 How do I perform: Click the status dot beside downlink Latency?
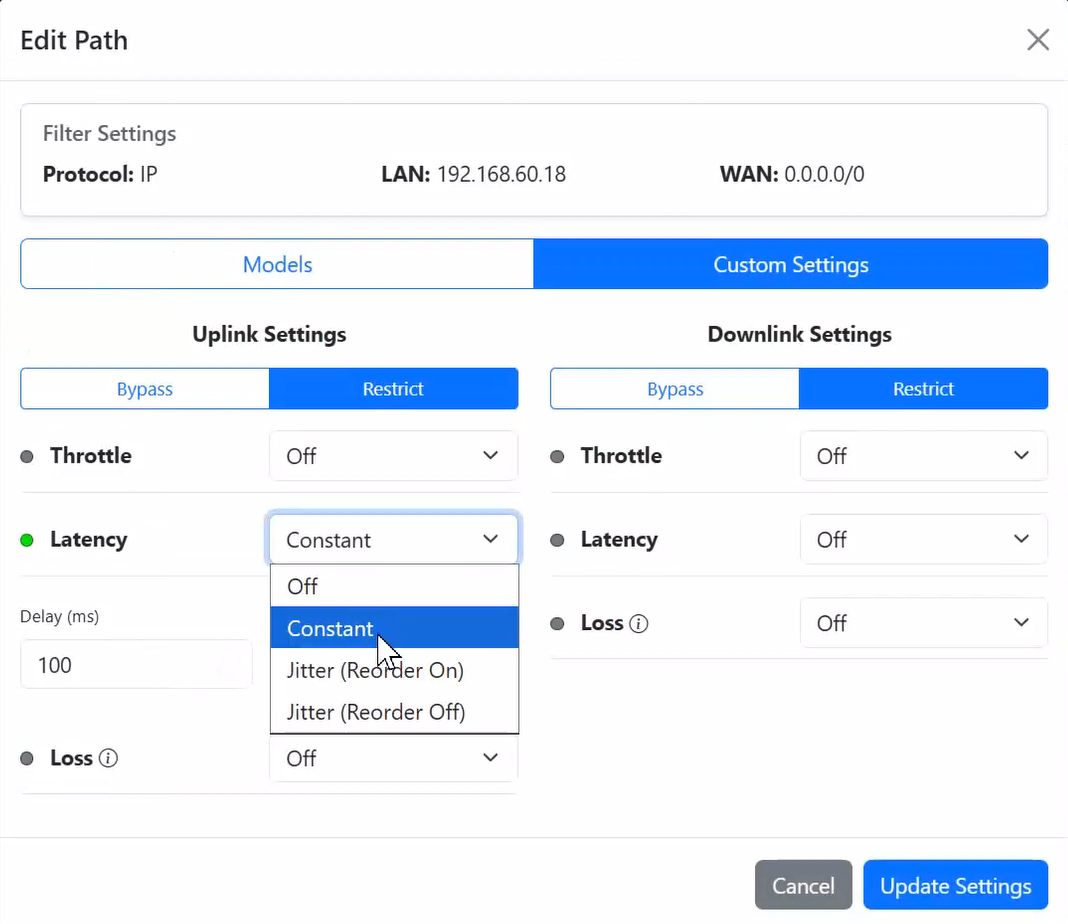pos(558,539)
